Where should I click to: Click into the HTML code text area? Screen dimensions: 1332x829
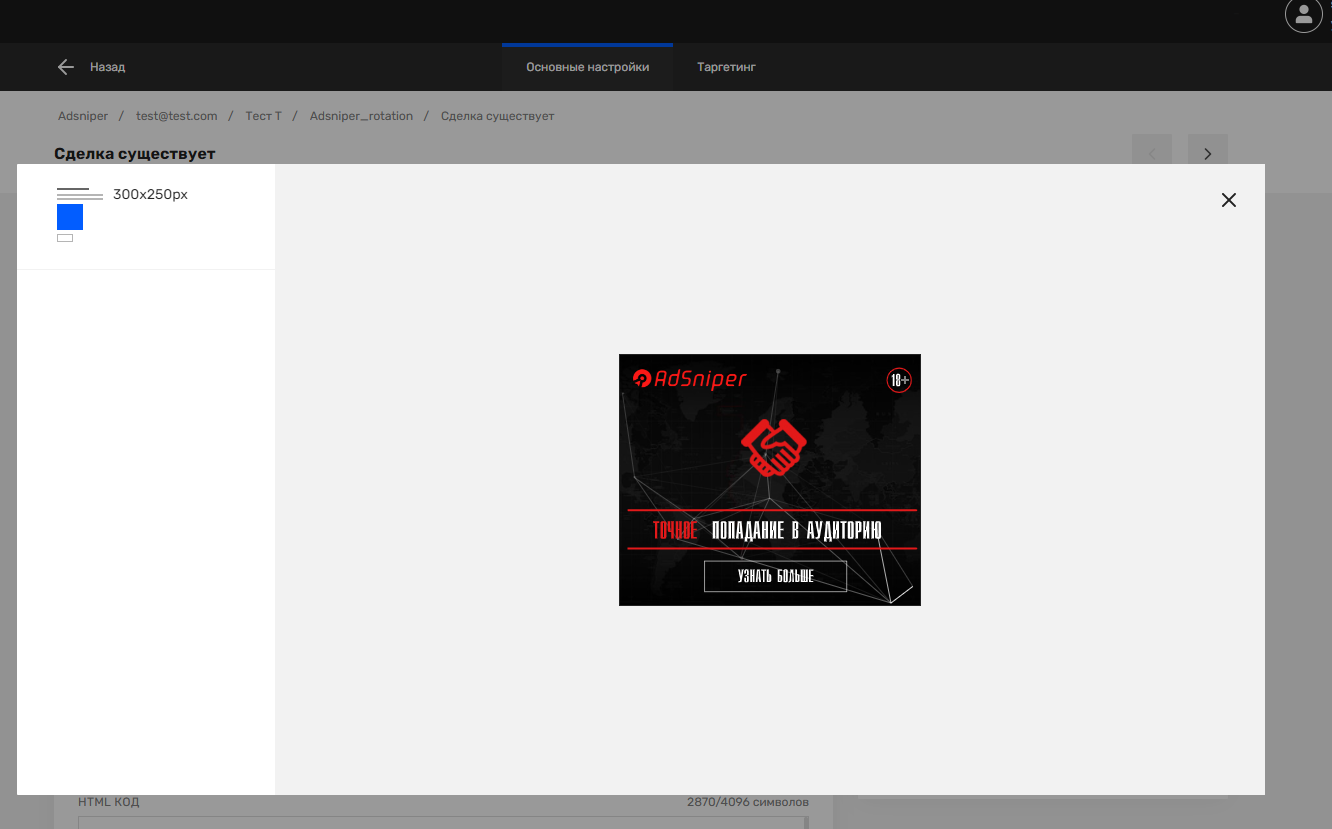point(442,823)
